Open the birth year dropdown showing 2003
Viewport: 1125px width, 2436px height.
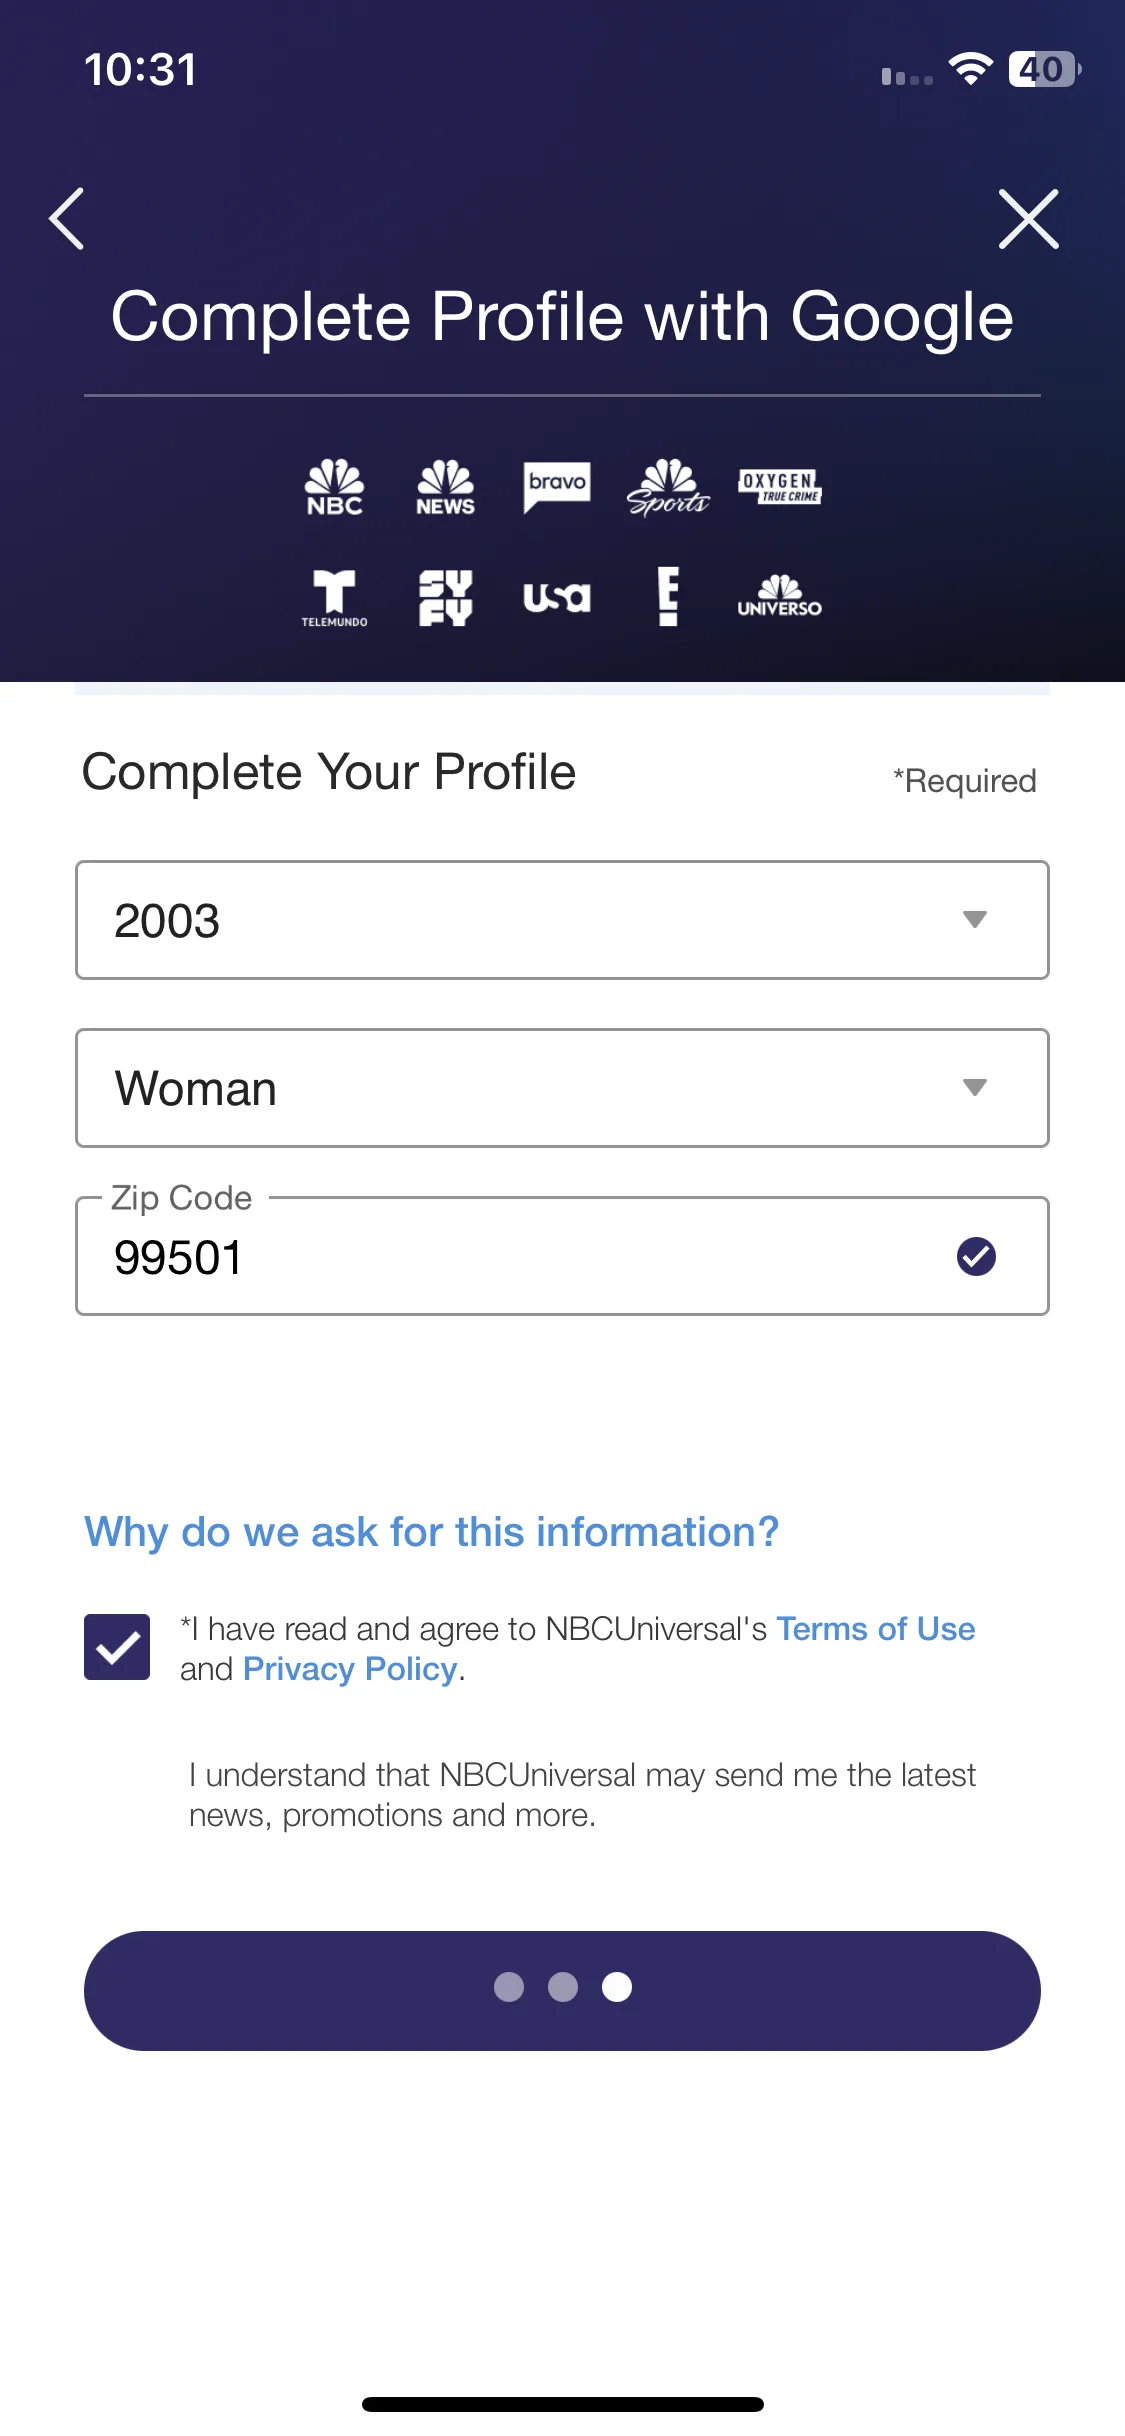coord(562,920)
